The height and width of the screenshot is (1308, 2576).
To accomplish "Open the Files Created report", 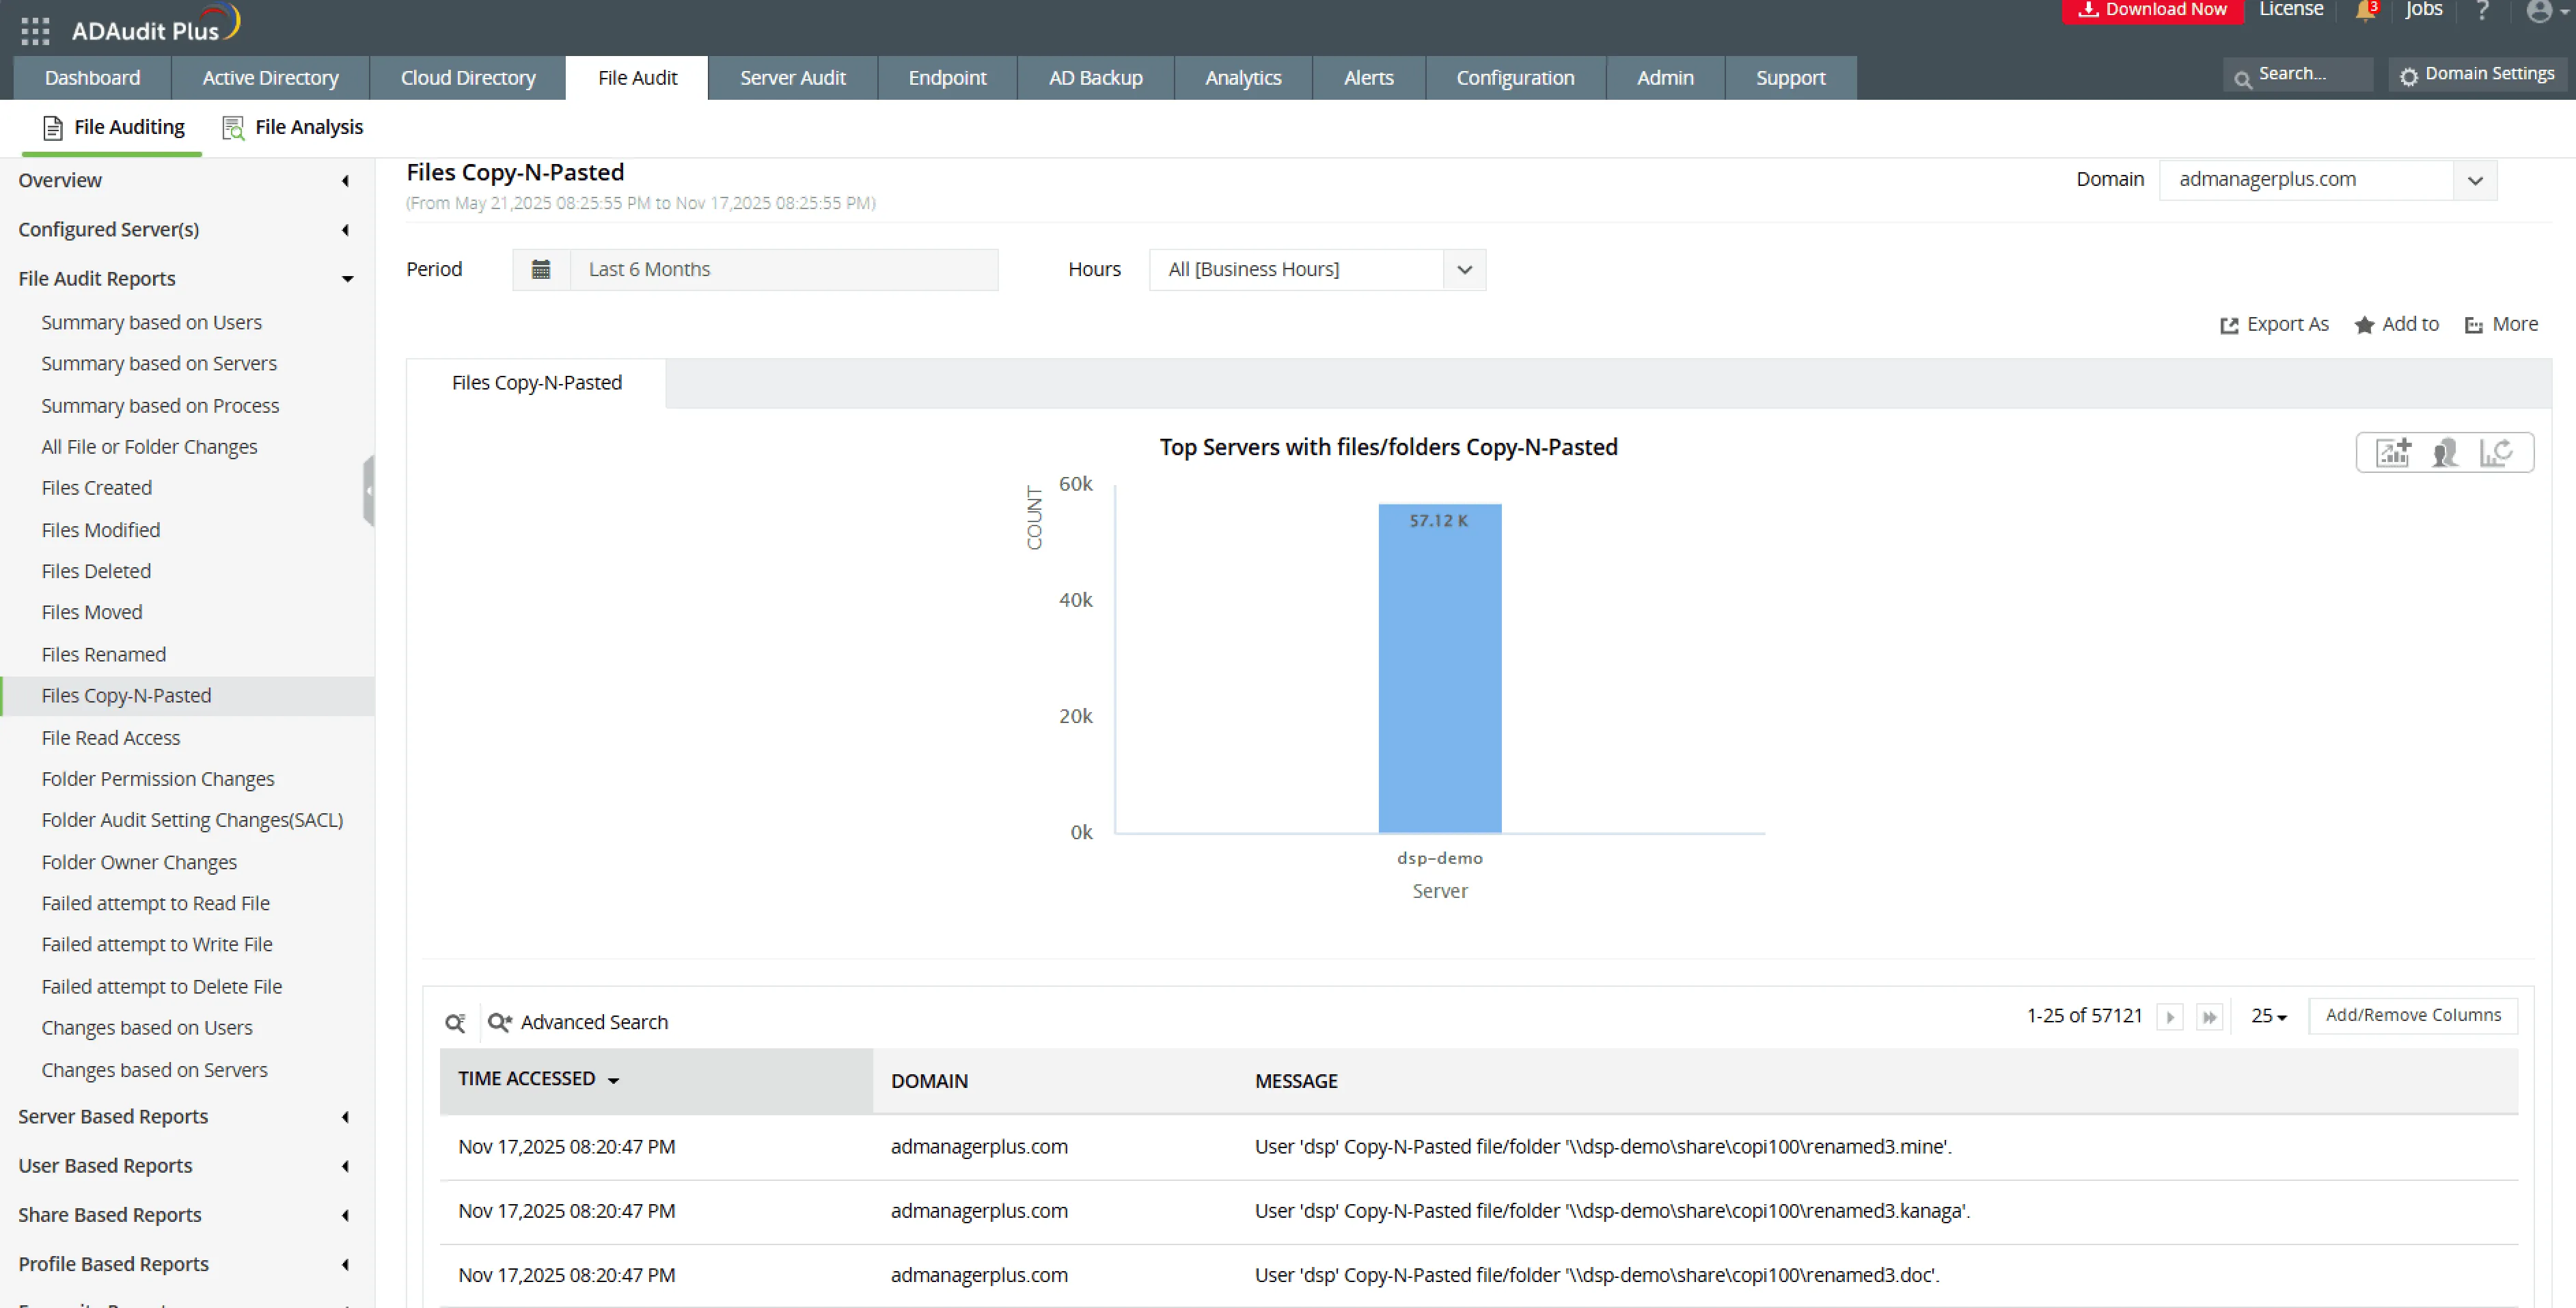I will coord(97,488).
